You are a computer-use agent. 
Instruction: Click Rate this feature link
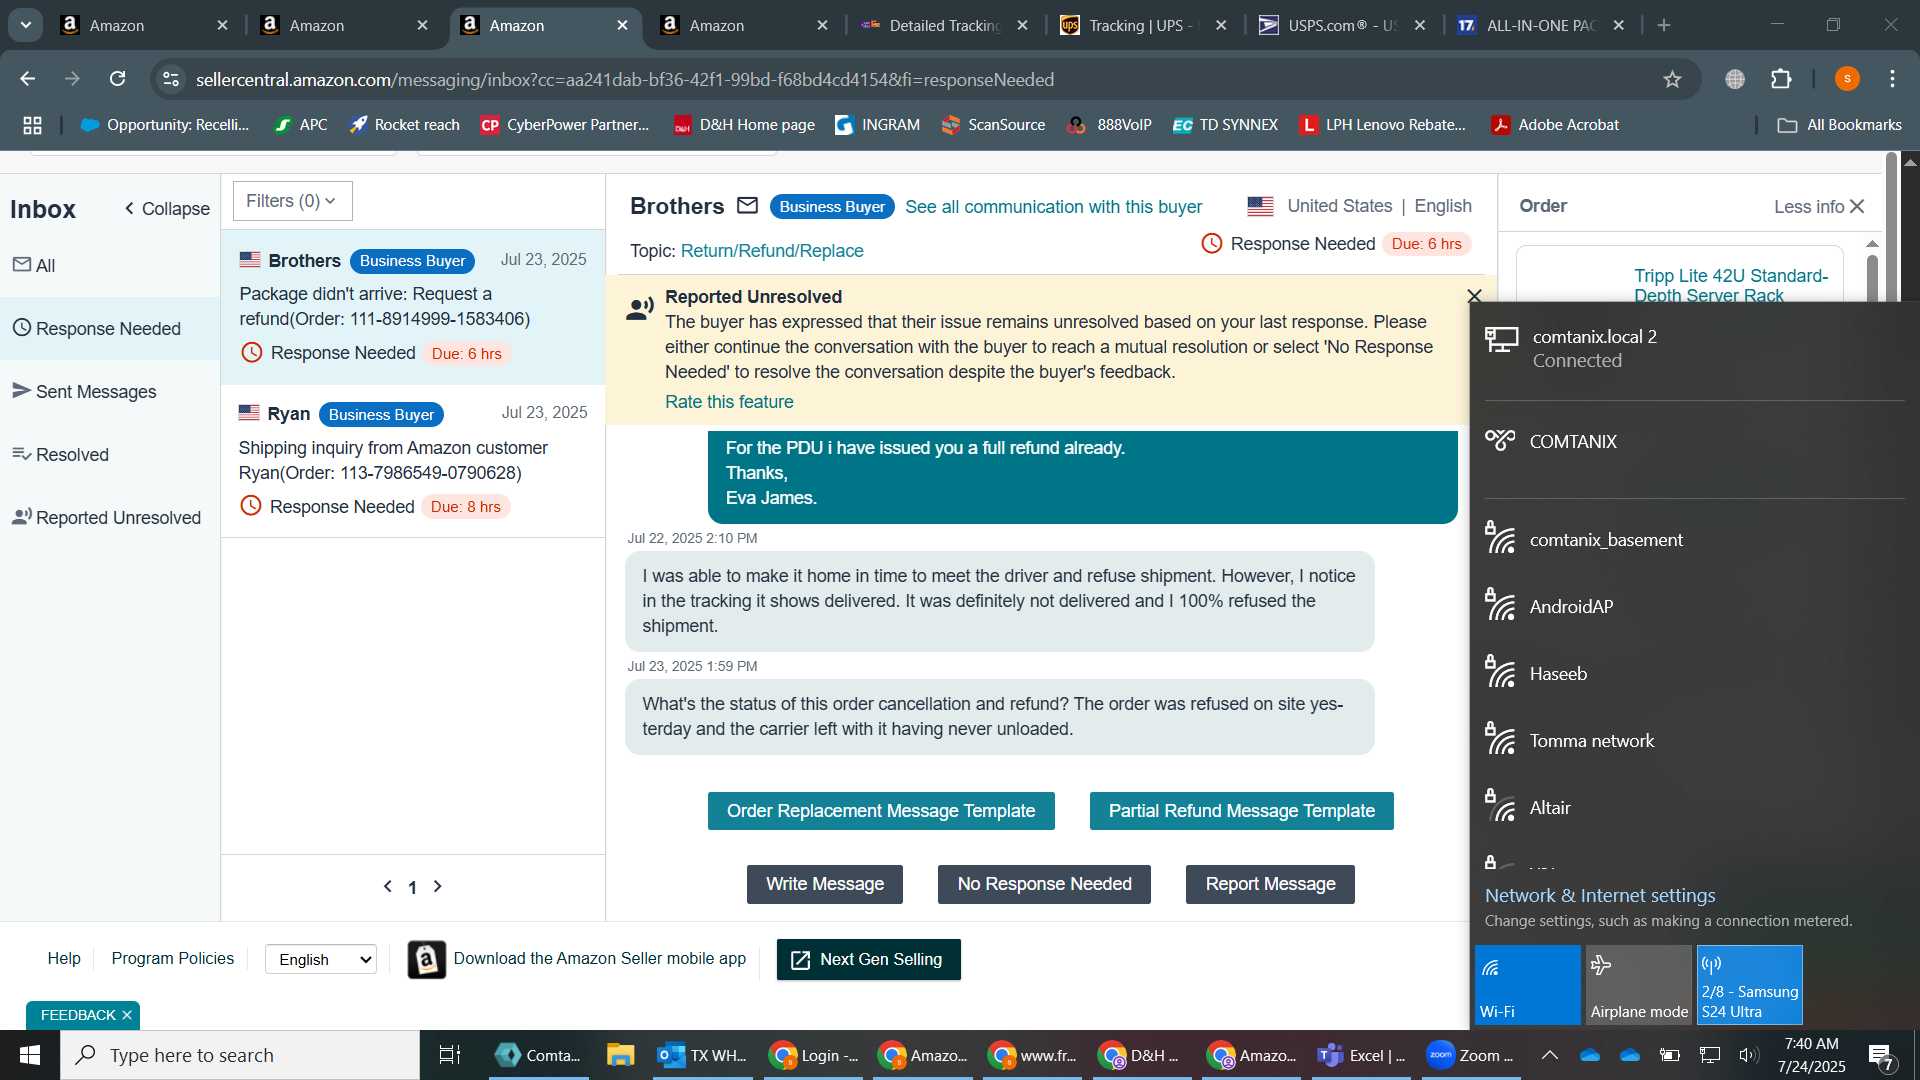pyautogui.click(x=729, y=402)
